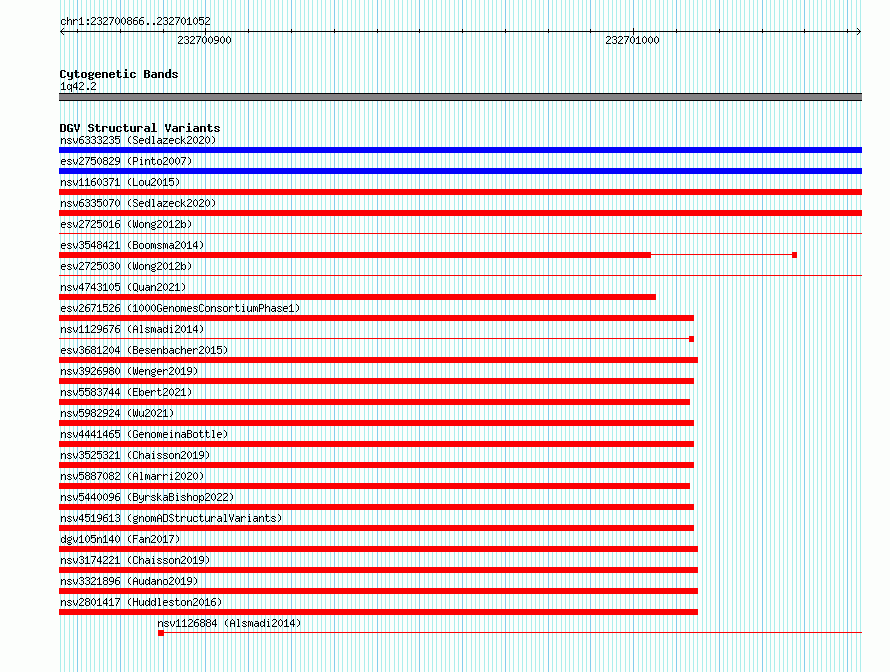Click the 232701000 ruler position label
This screenshot has width=890, height=672.
click(x=632, y=40)
